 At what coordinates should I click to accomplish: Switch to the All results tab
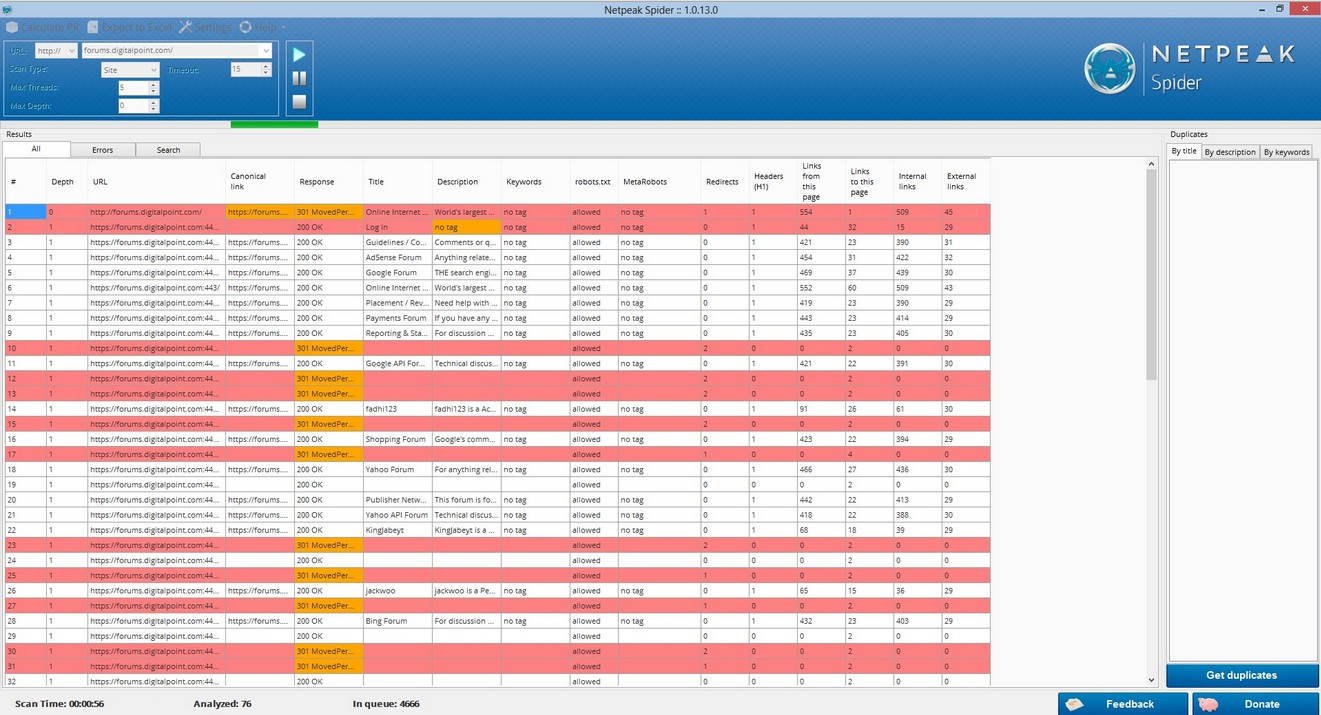tap(36, 149)
